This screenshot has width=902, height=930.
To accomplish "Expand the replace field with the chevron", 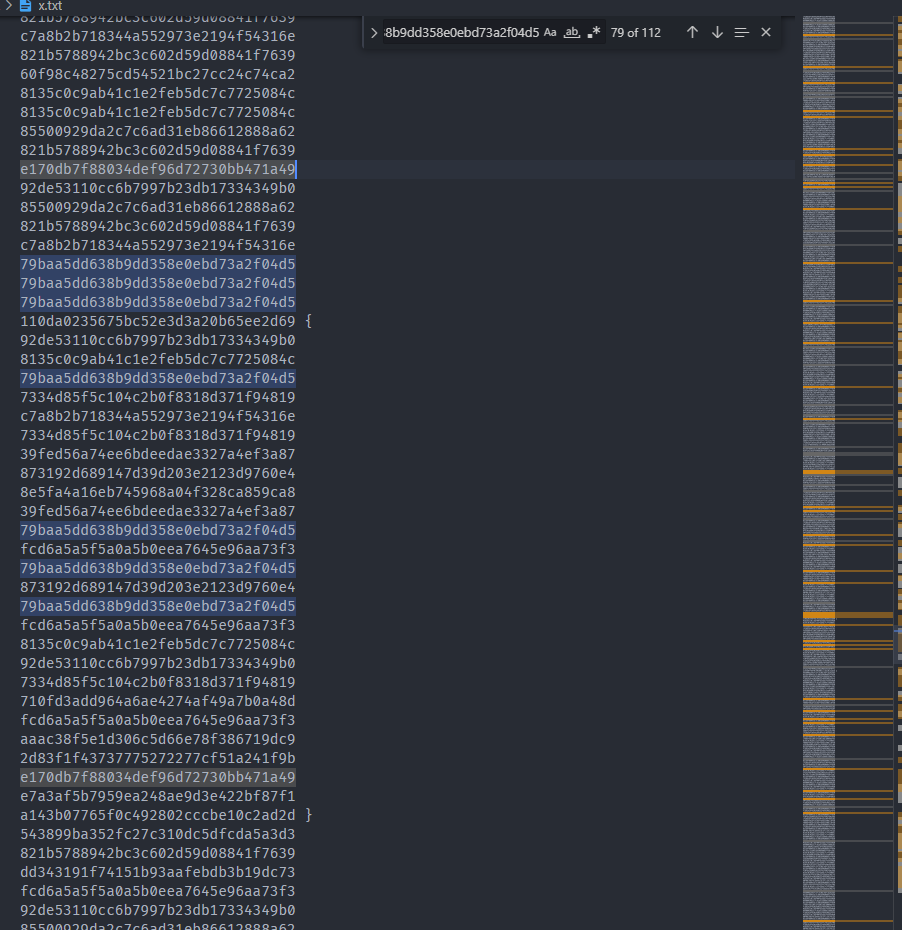I will click(x=374, y=32).
